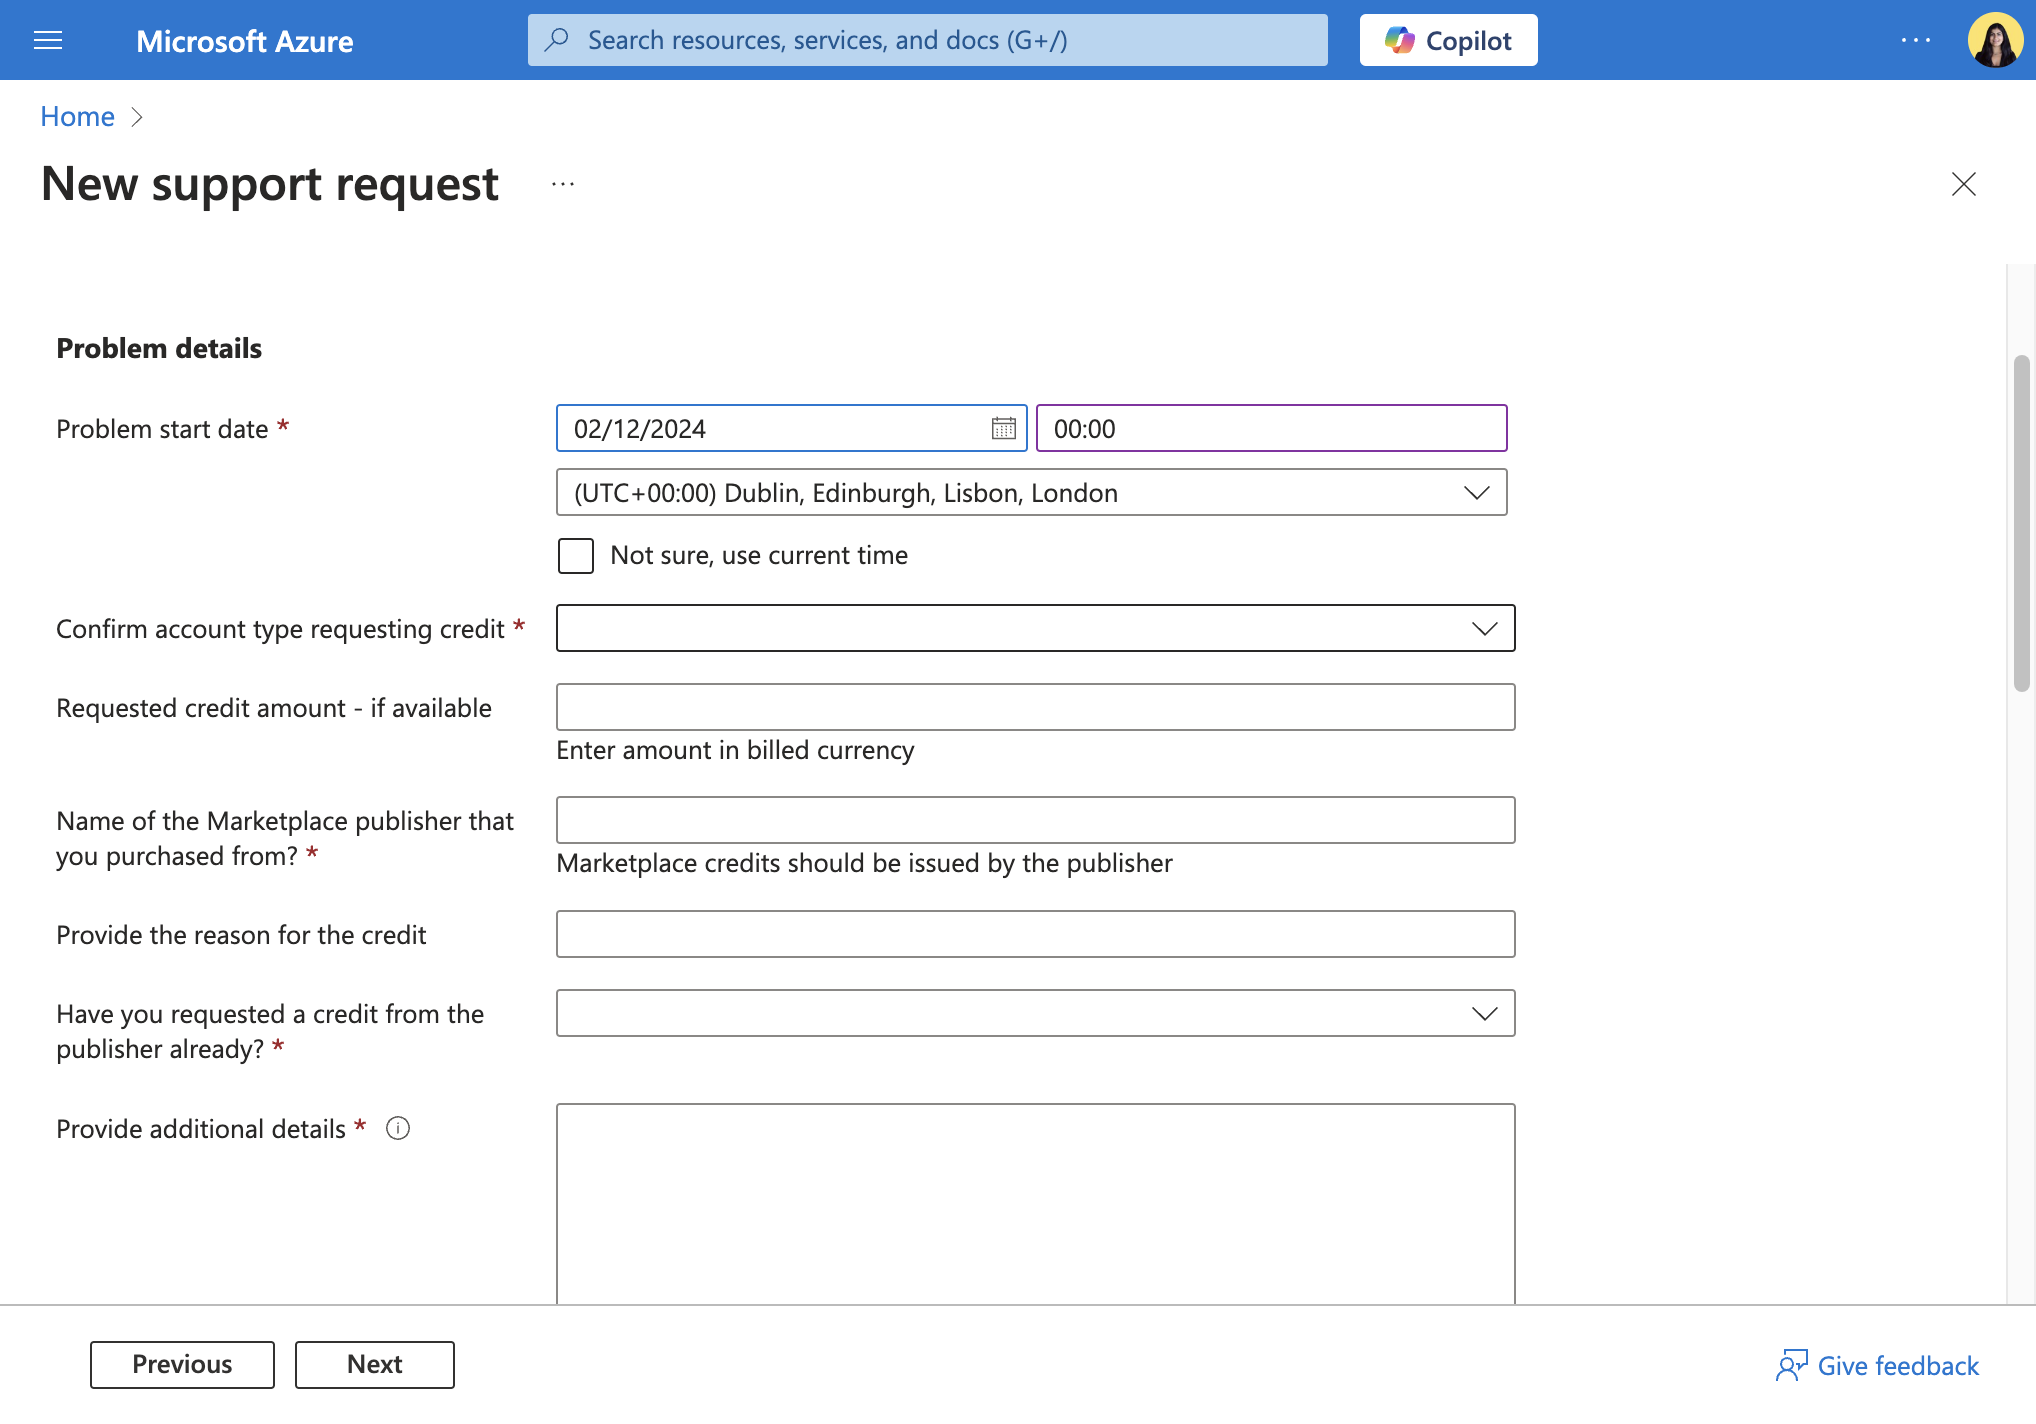Click the Give feedback link
Viewport: 2036px width, 1424px height.
point(1877,1365)
